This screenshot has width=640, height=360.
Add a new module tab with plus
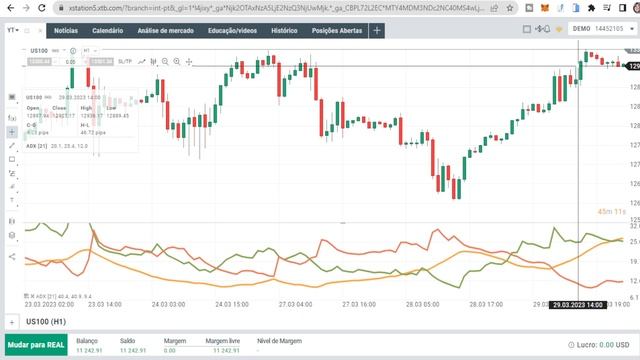(x=377, y=31)
